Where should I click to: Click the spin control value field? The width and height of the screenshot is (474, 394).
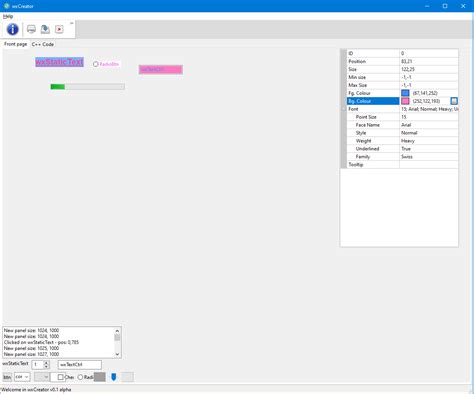[x=38, y=365]
